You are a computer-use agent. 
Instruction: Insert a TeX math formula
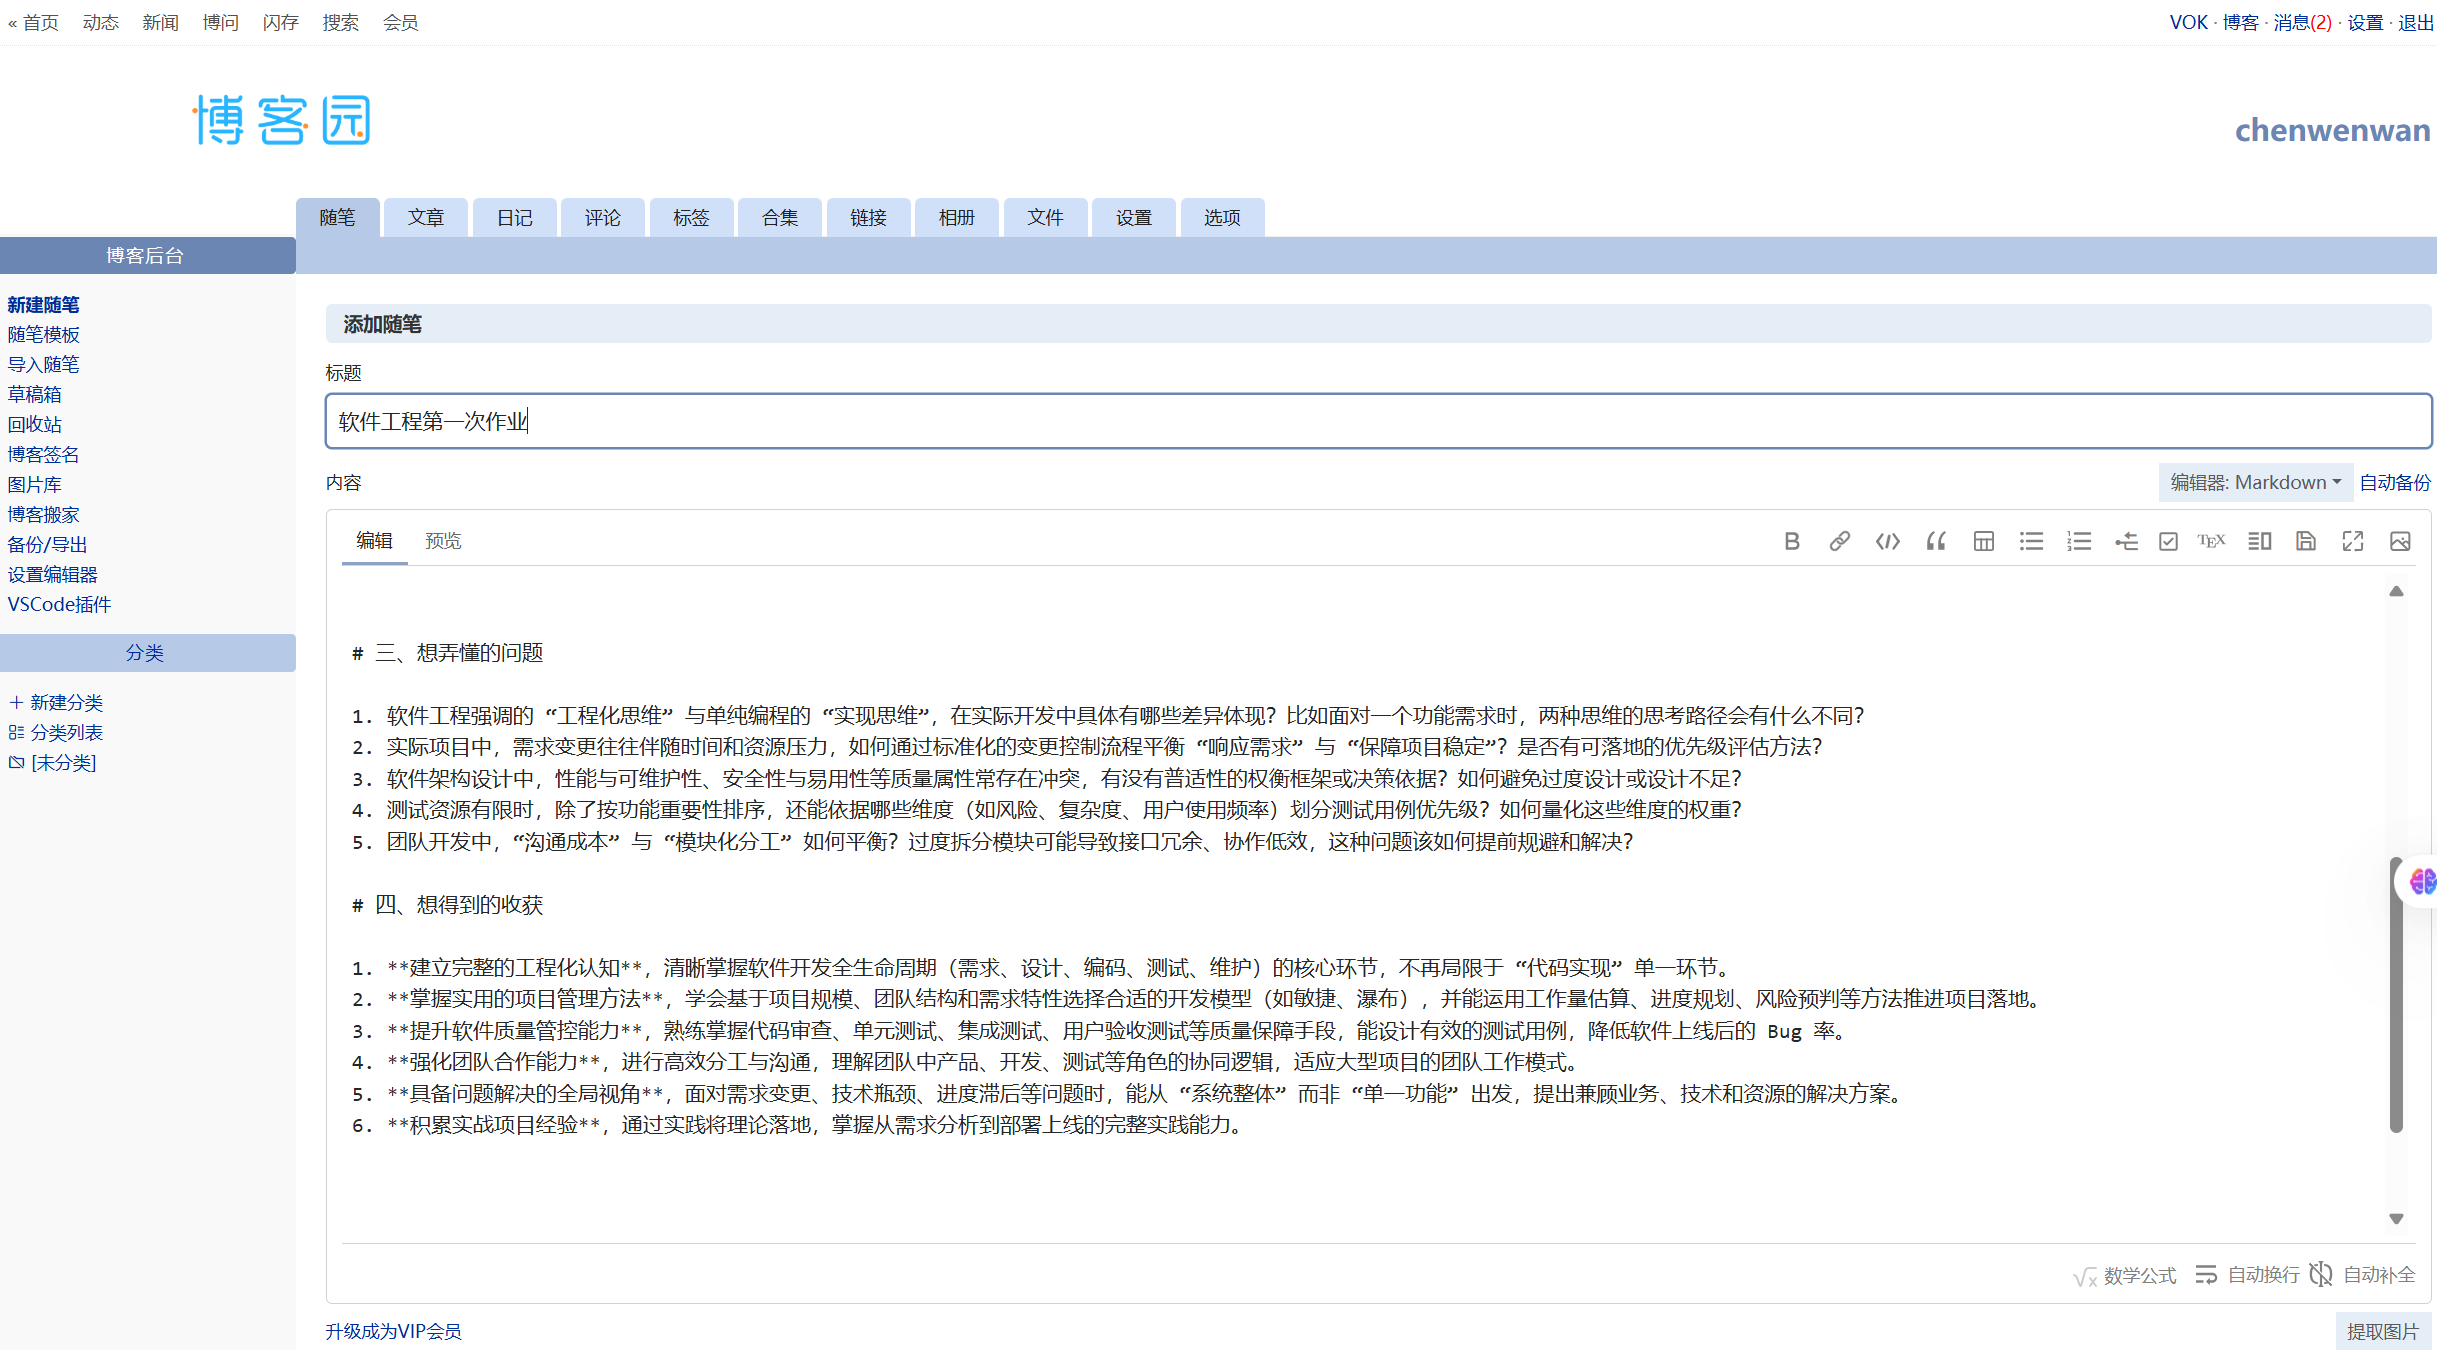coord(2211,541)
